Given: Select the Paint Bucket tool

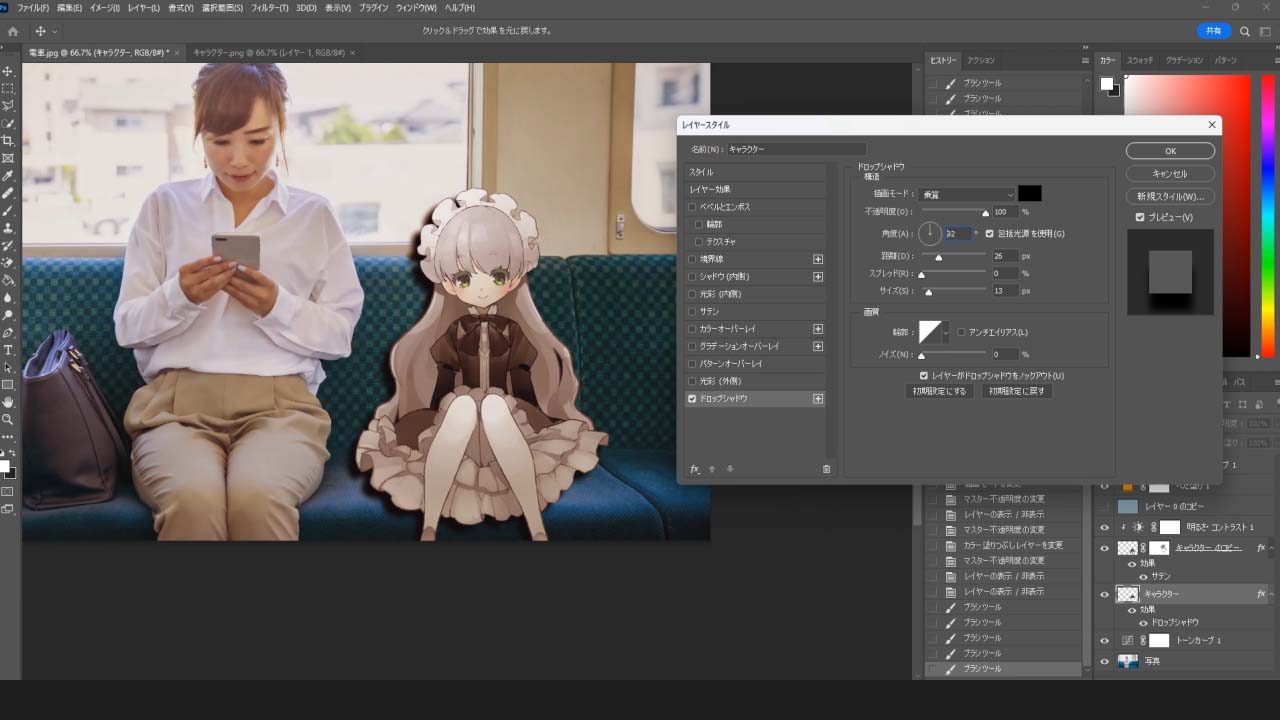Looking at the screenshot, I should (x=8, y=280).
